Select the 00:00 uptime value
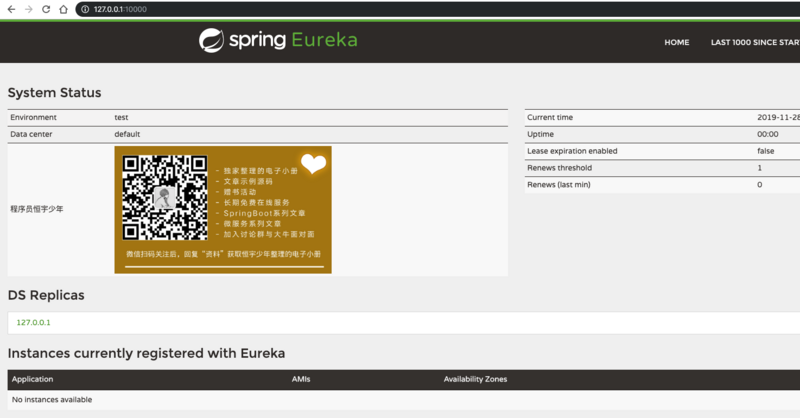Viewport: 800px width, 418px height. 767,134
